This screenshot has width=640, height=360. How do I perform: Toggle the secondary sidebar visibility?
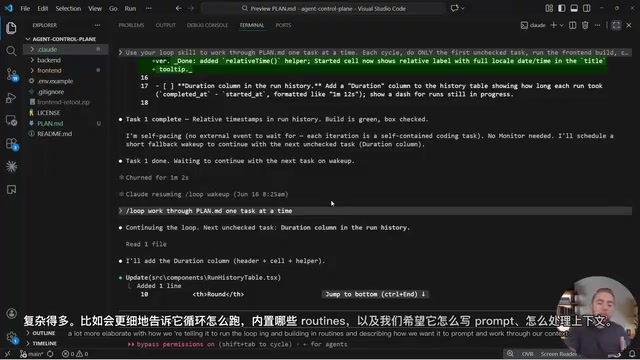pos(587,8)
